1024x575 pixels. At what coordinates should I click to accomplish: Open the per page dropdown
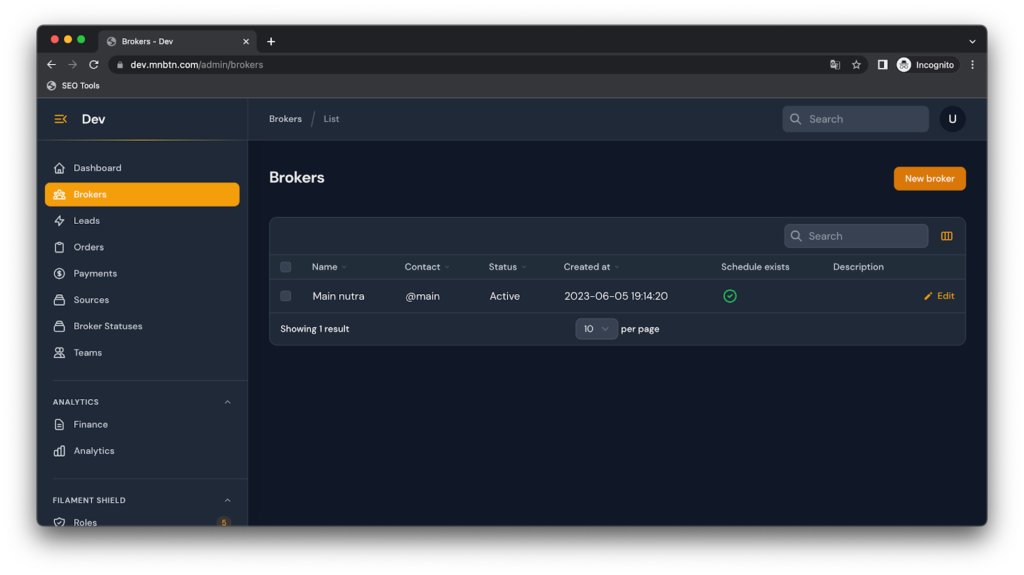(x=596, y=329)
